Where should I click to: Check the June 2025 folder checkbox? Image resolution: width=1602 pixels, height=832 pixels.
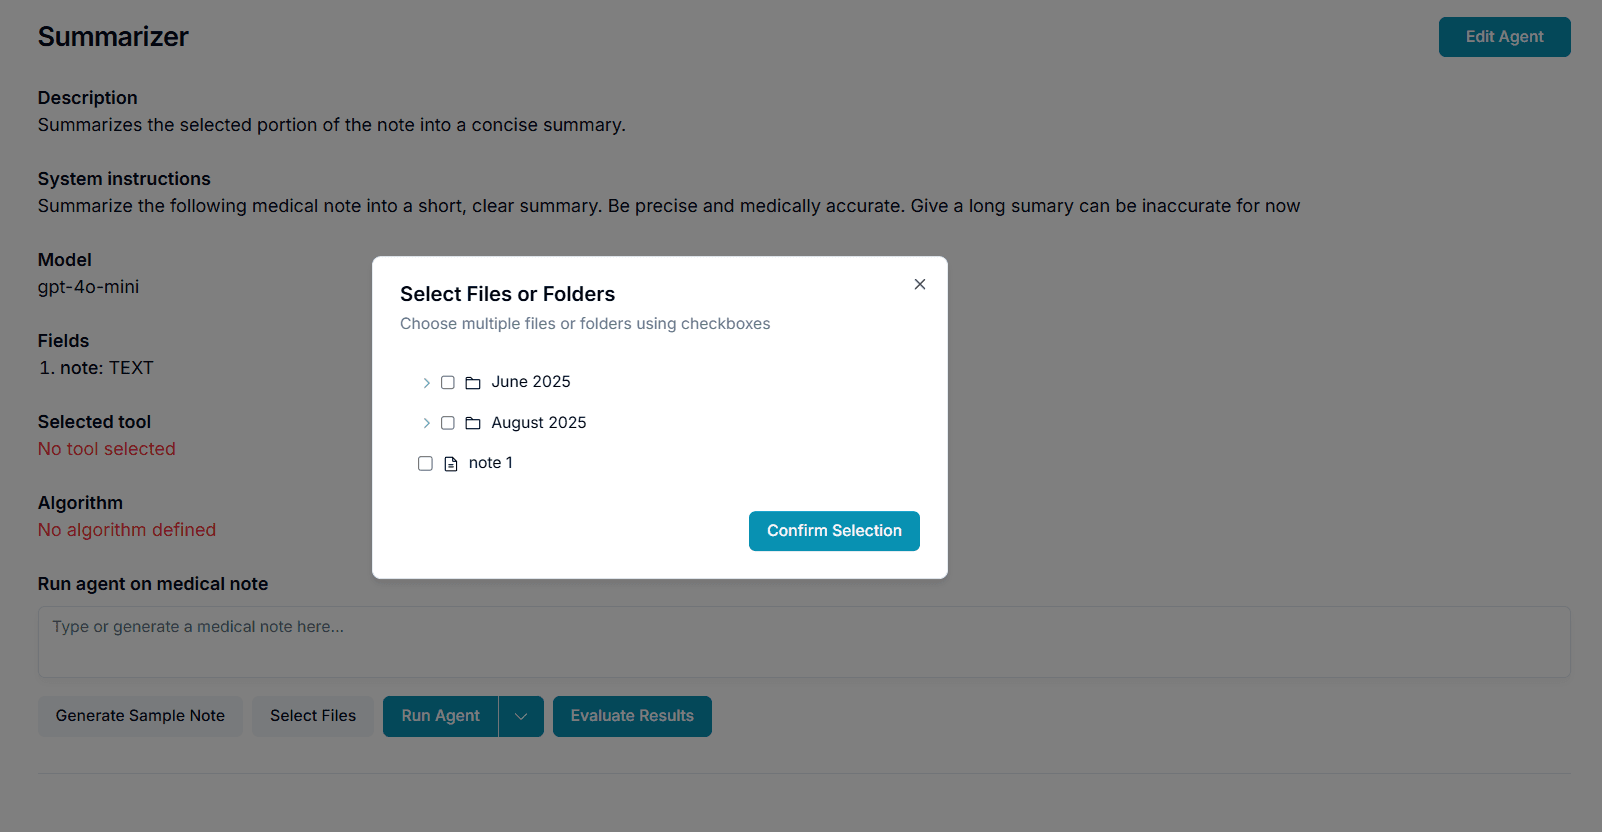click(447, 382)
